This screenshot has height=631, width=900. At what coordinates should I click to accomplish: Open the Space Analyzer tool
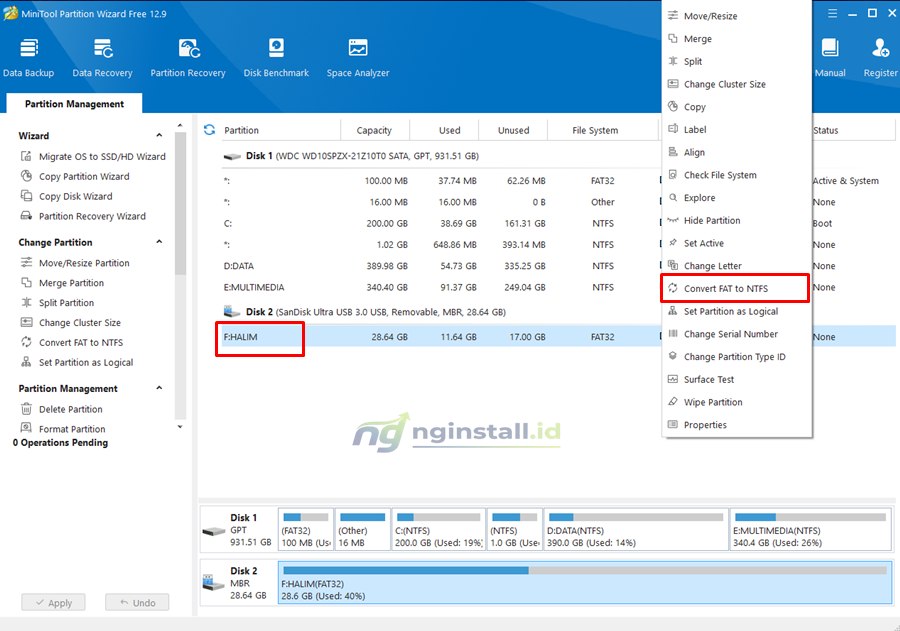tap(358, 57)
